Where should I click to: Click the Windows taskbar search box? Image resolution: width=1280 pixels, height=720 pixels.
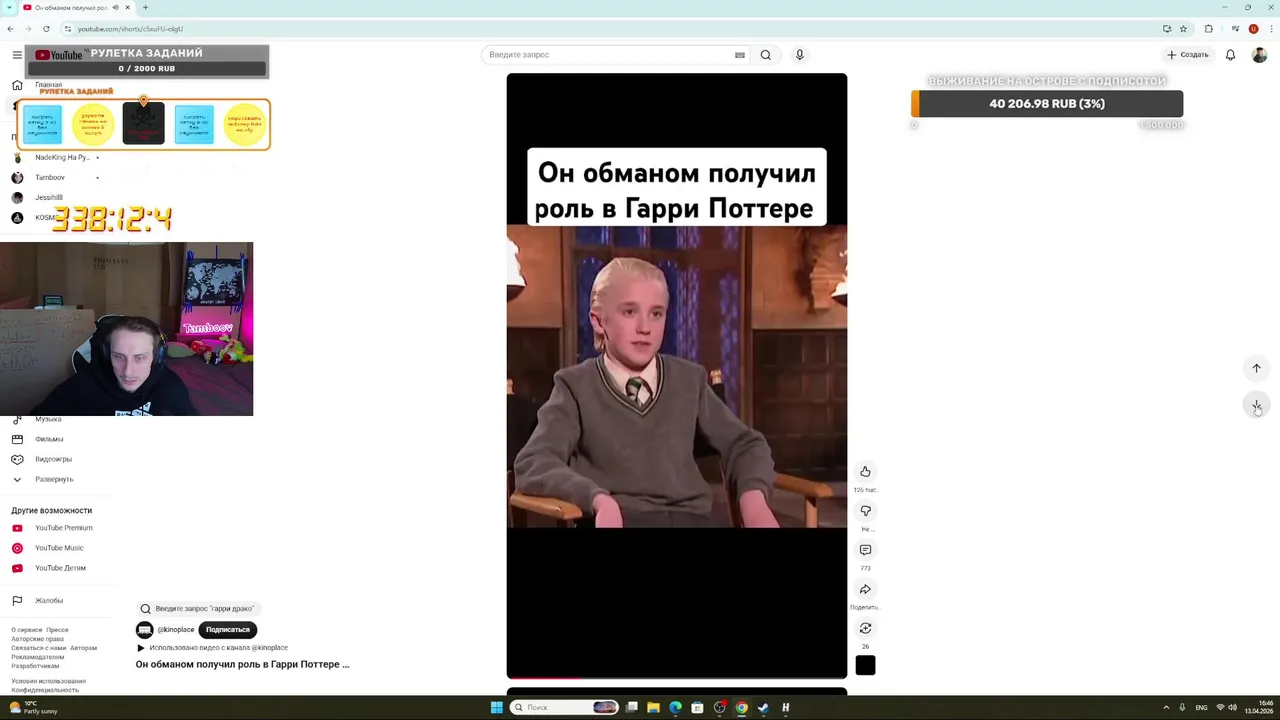(x=565, y=707)
